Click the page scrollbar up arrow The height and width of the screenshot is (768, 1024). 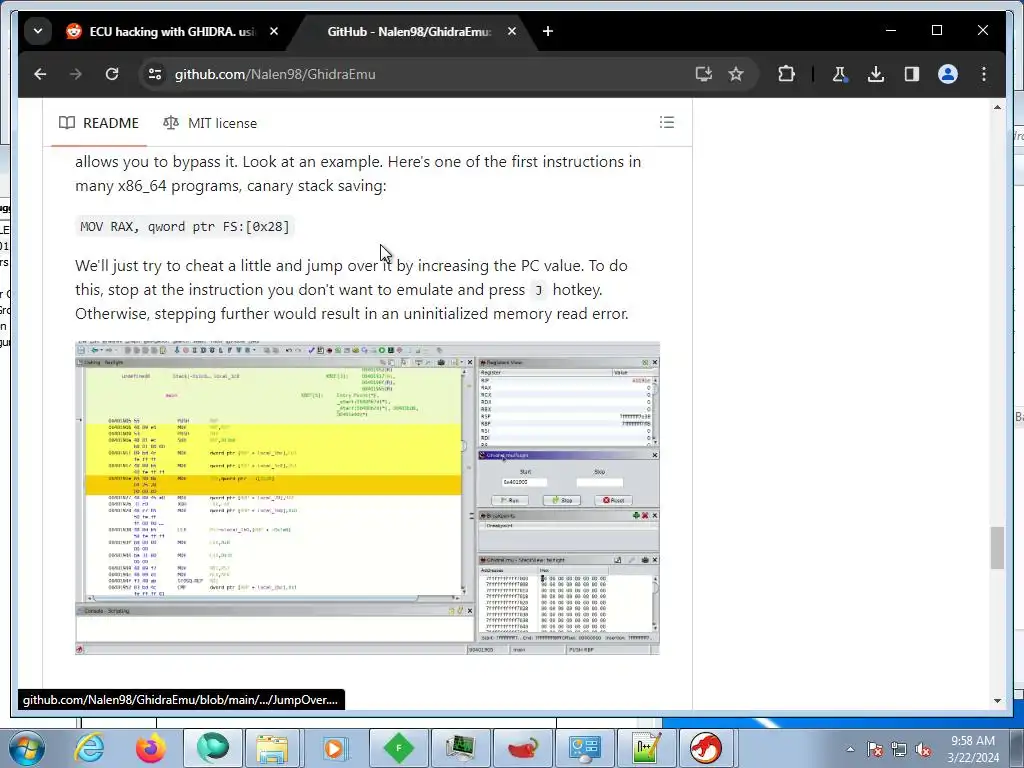[997, 107]
